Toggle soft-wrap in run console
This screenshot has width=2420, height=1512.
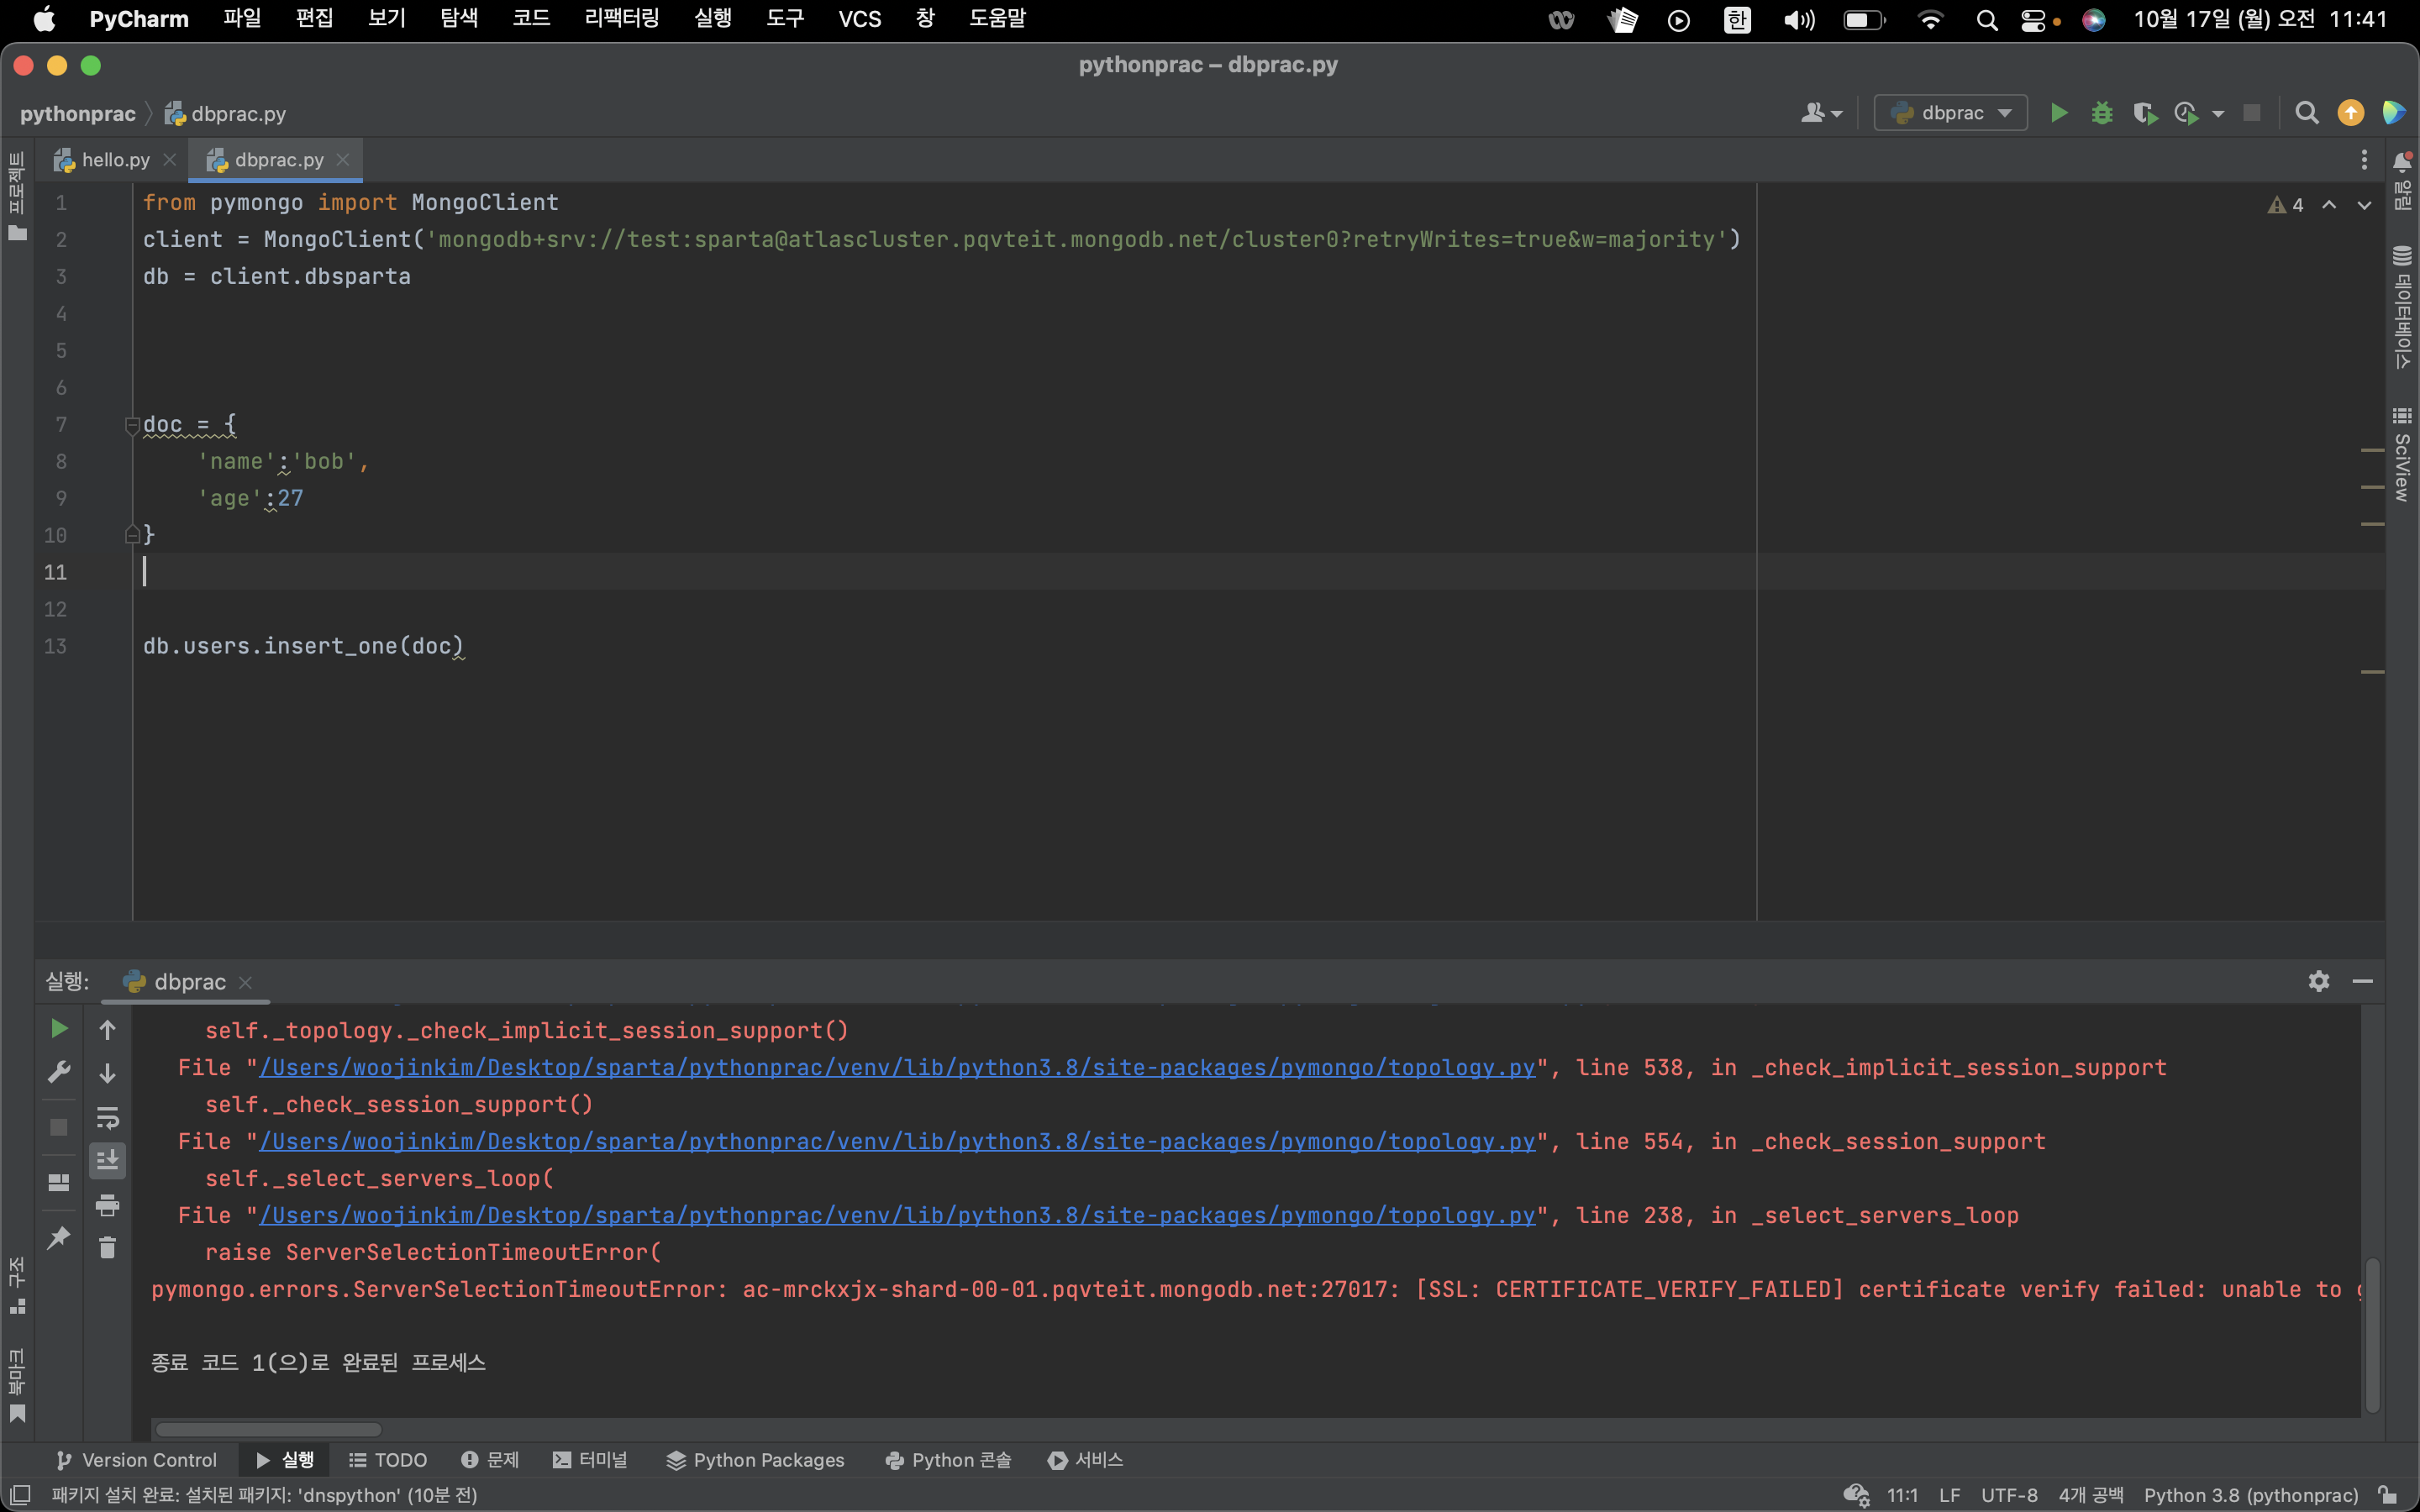(x=108, y=1117)
